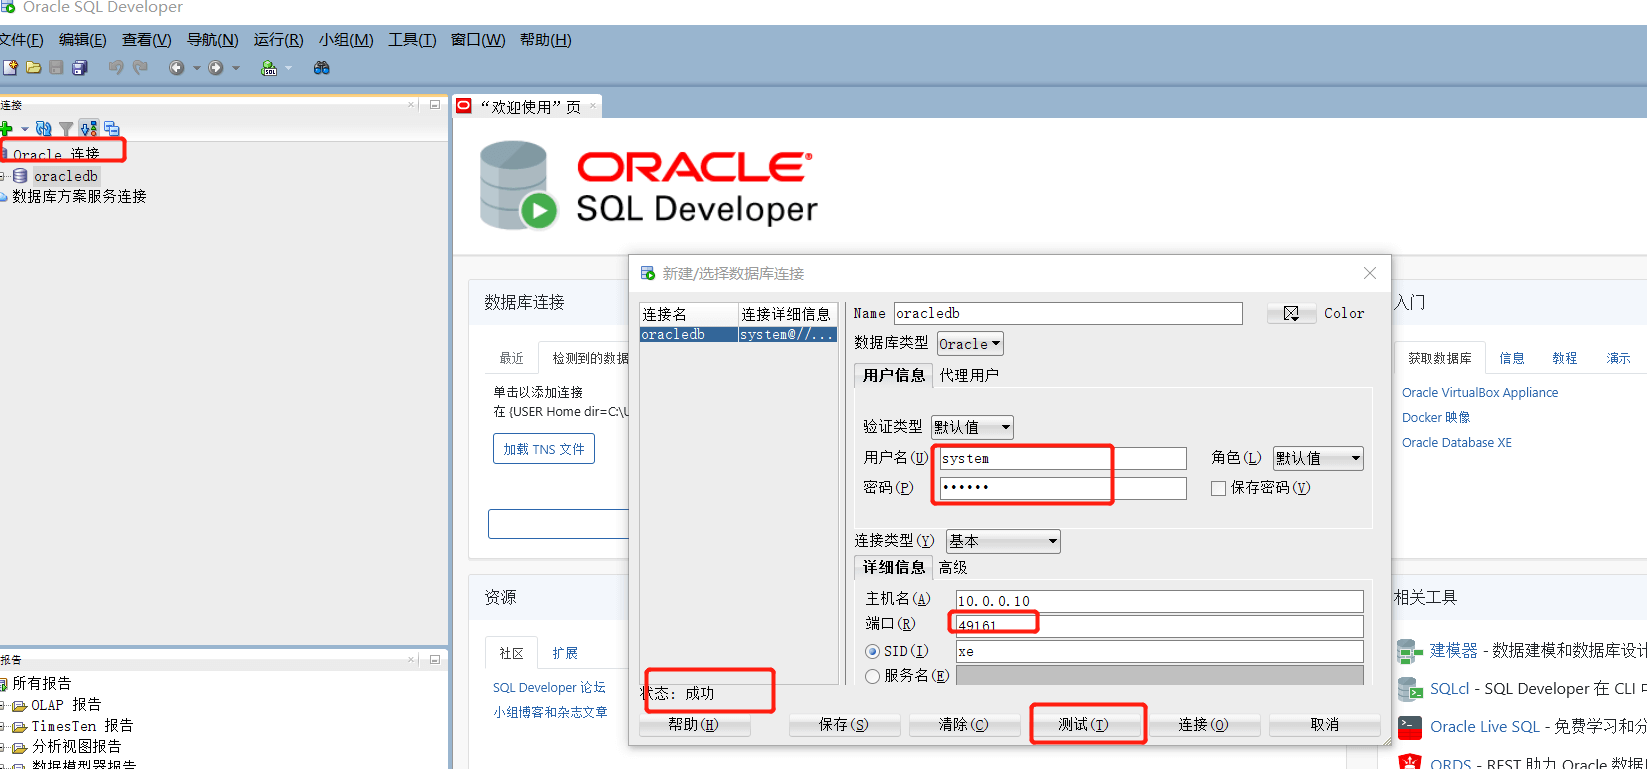
Task: Click the connection color picker icon
Action: coord(1291,314)
